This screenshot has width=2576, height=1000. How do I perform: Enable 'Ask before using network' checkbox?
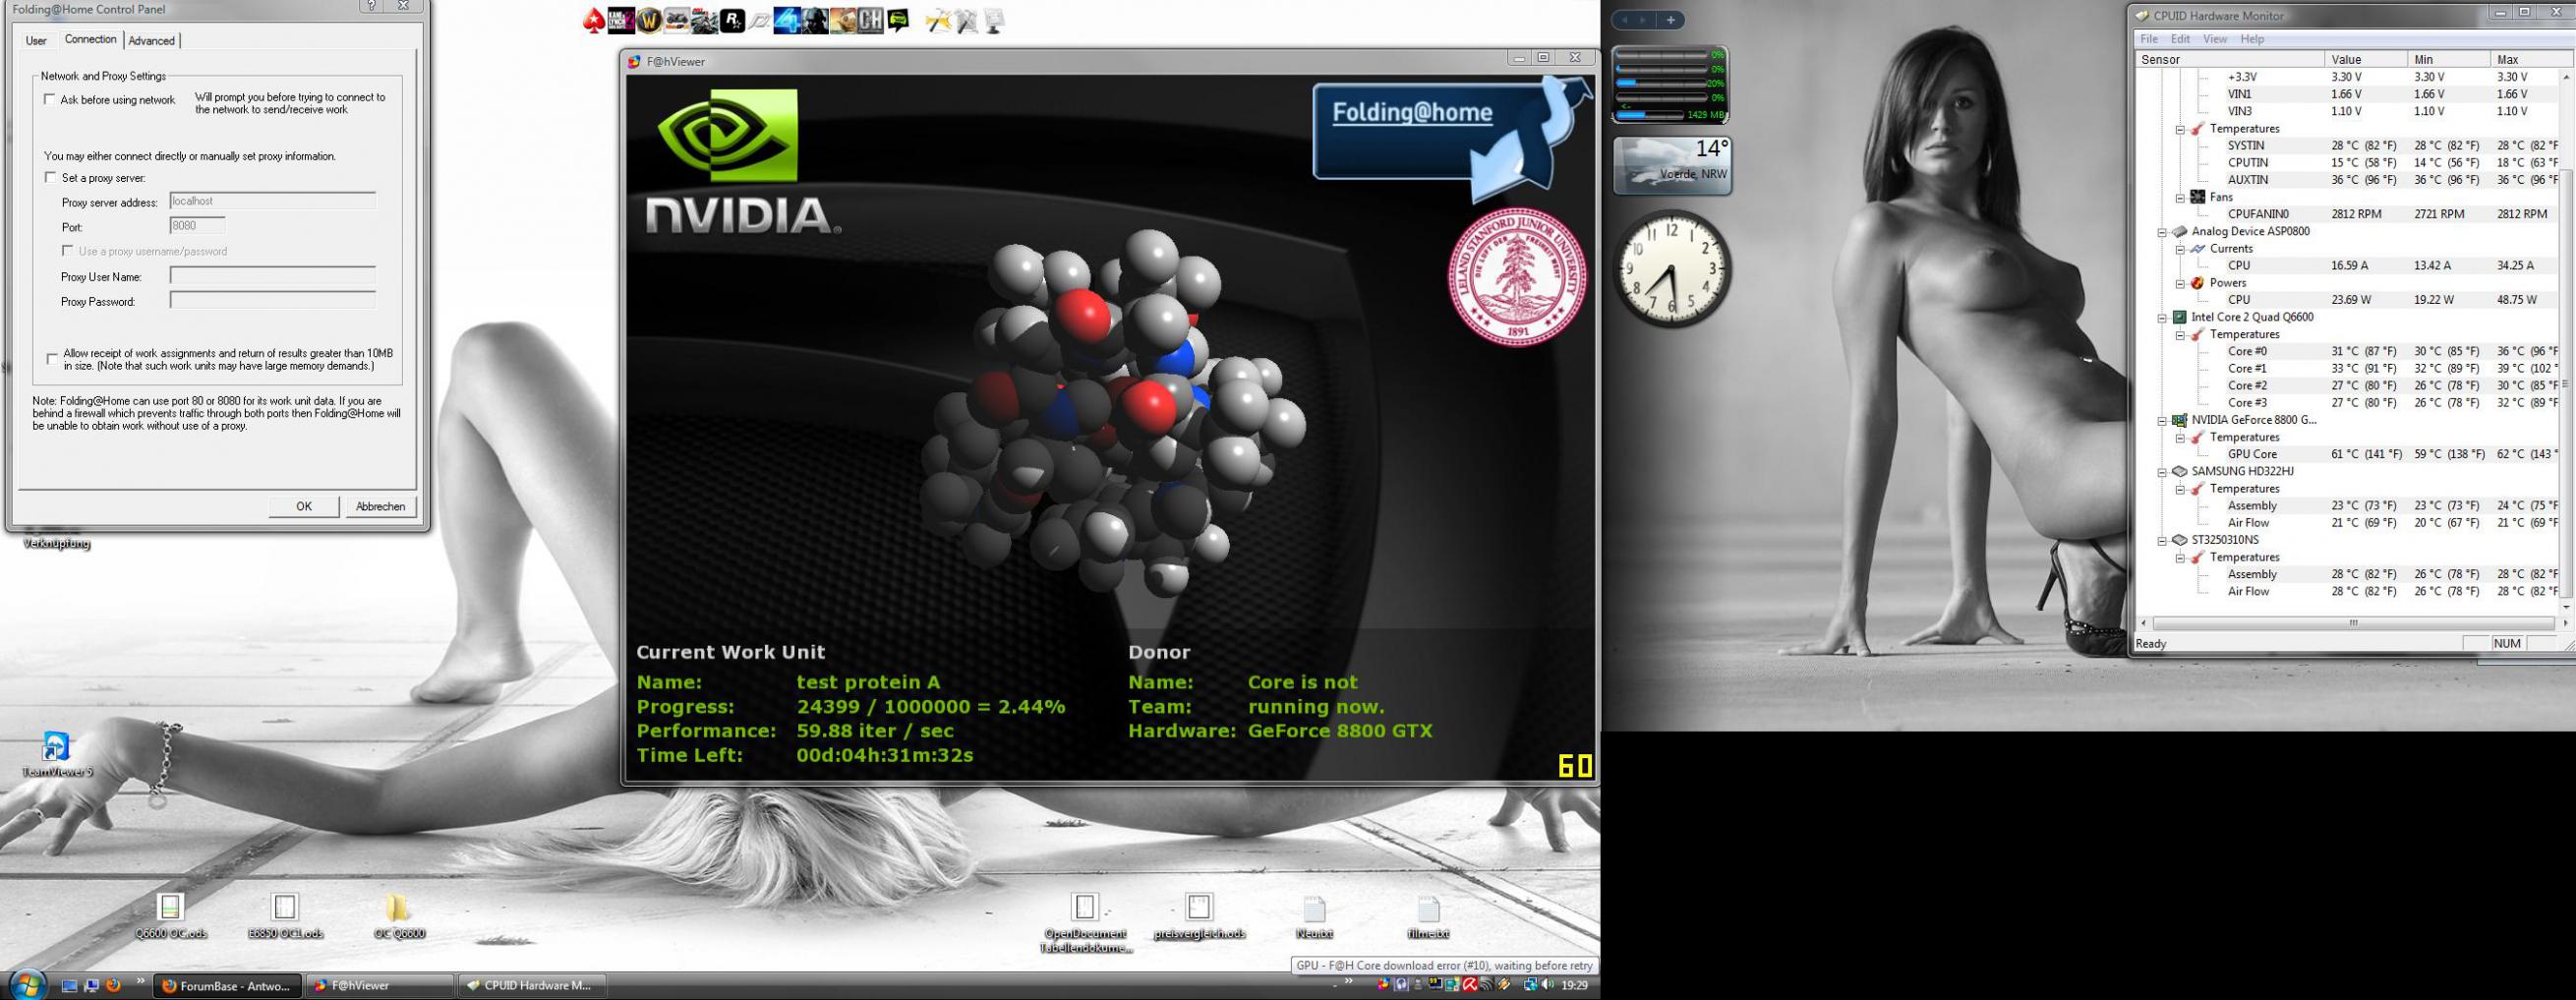point(50,100)
